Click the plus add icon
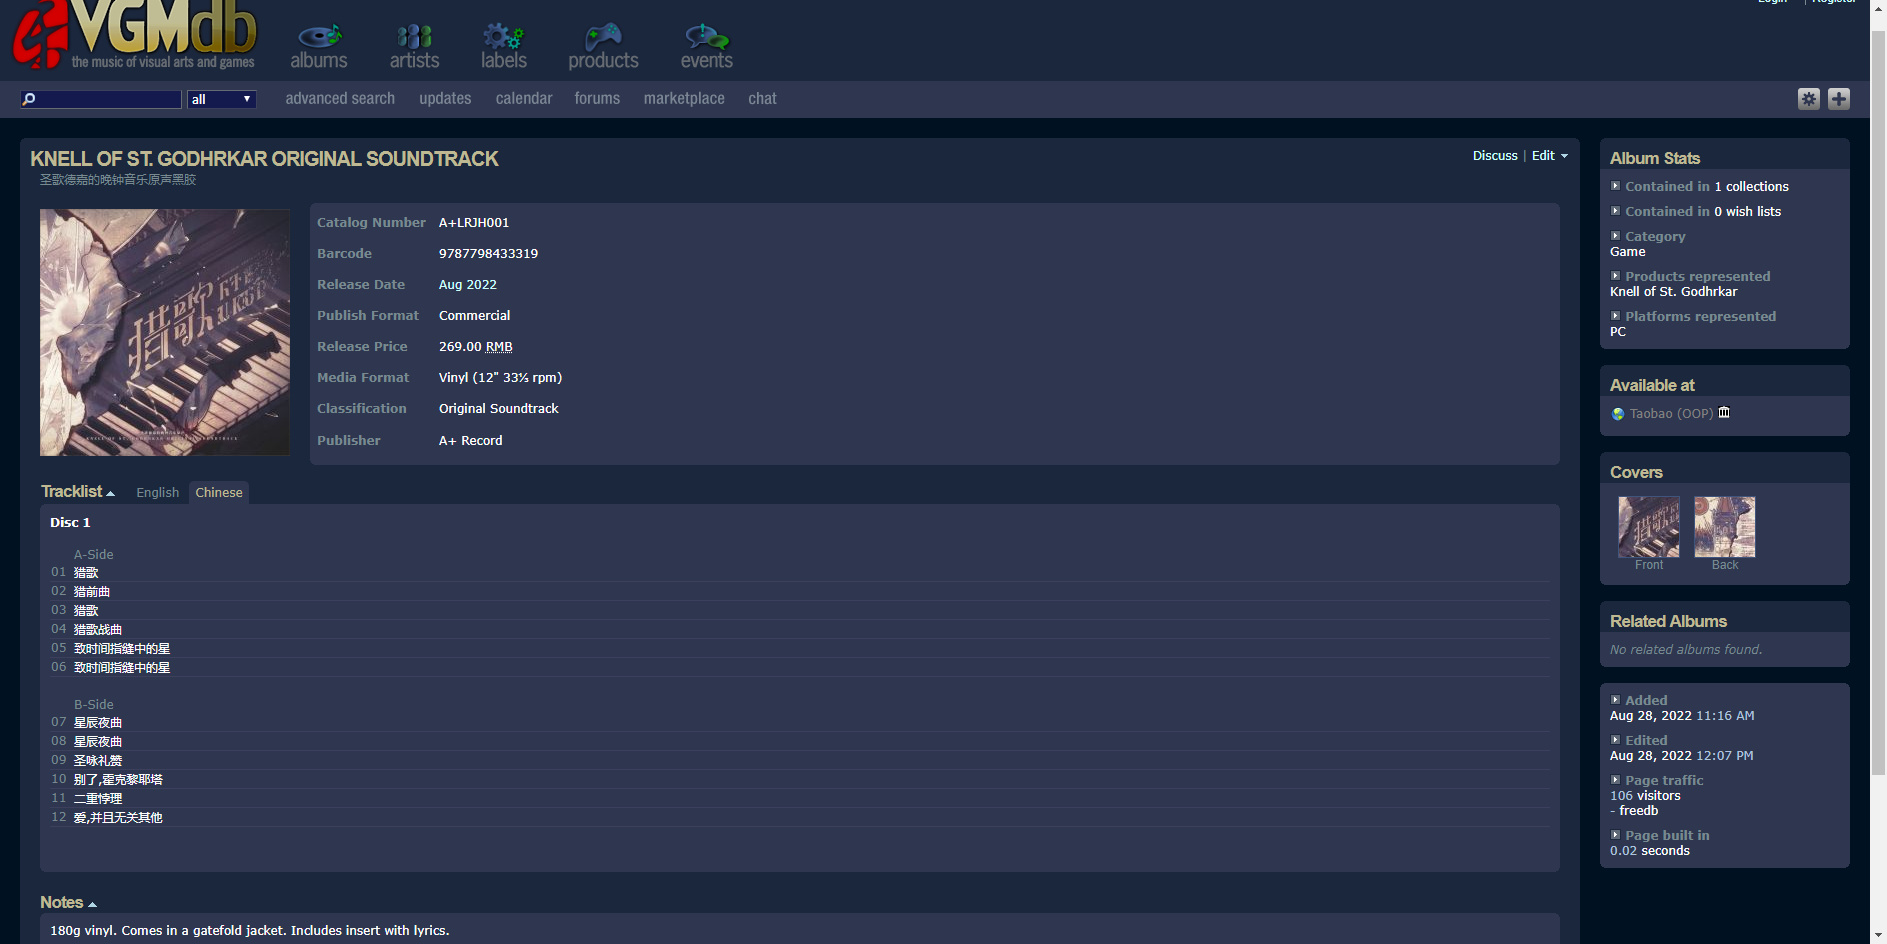The image size is (1887, 944). (x=1839, y=99)
